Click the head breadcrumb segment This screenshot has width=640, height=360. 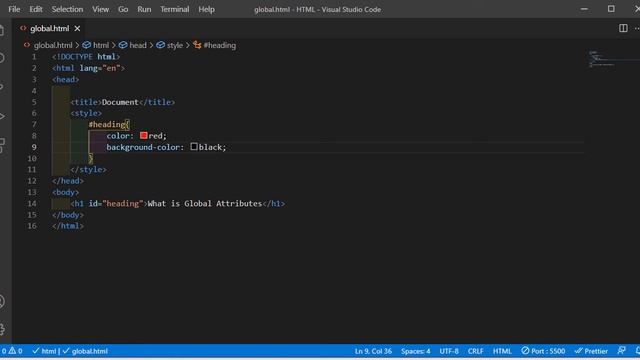pos(138,45)
